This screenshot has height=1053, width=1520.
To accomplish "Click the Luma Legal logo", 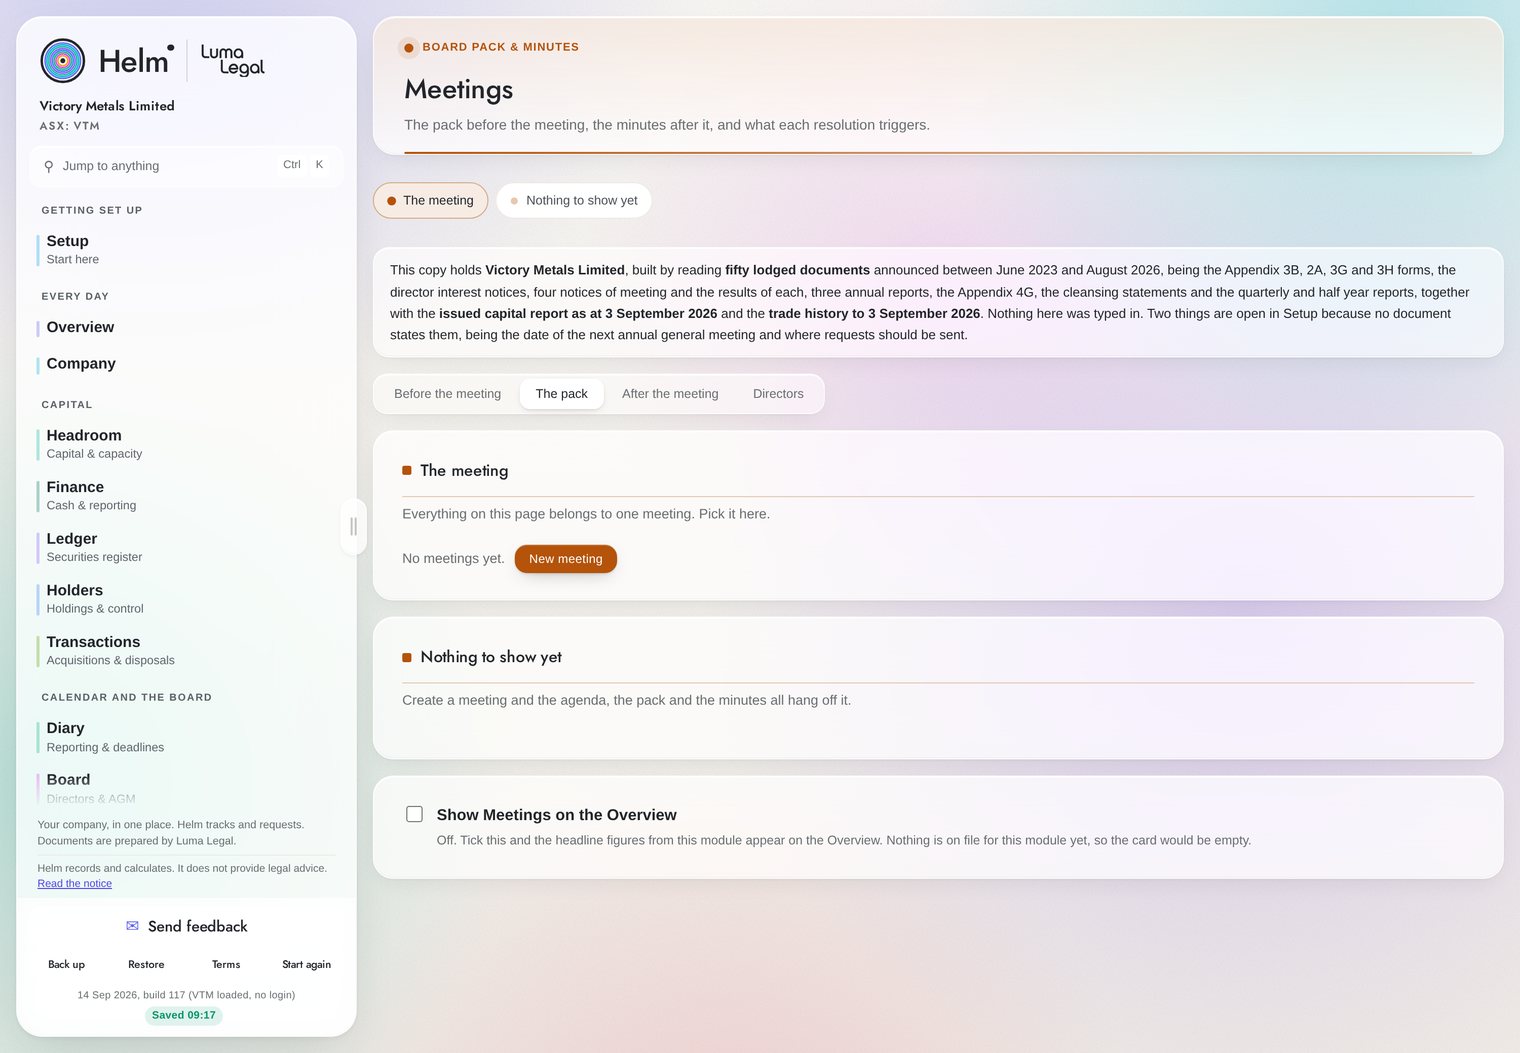I will pos(232,60).
